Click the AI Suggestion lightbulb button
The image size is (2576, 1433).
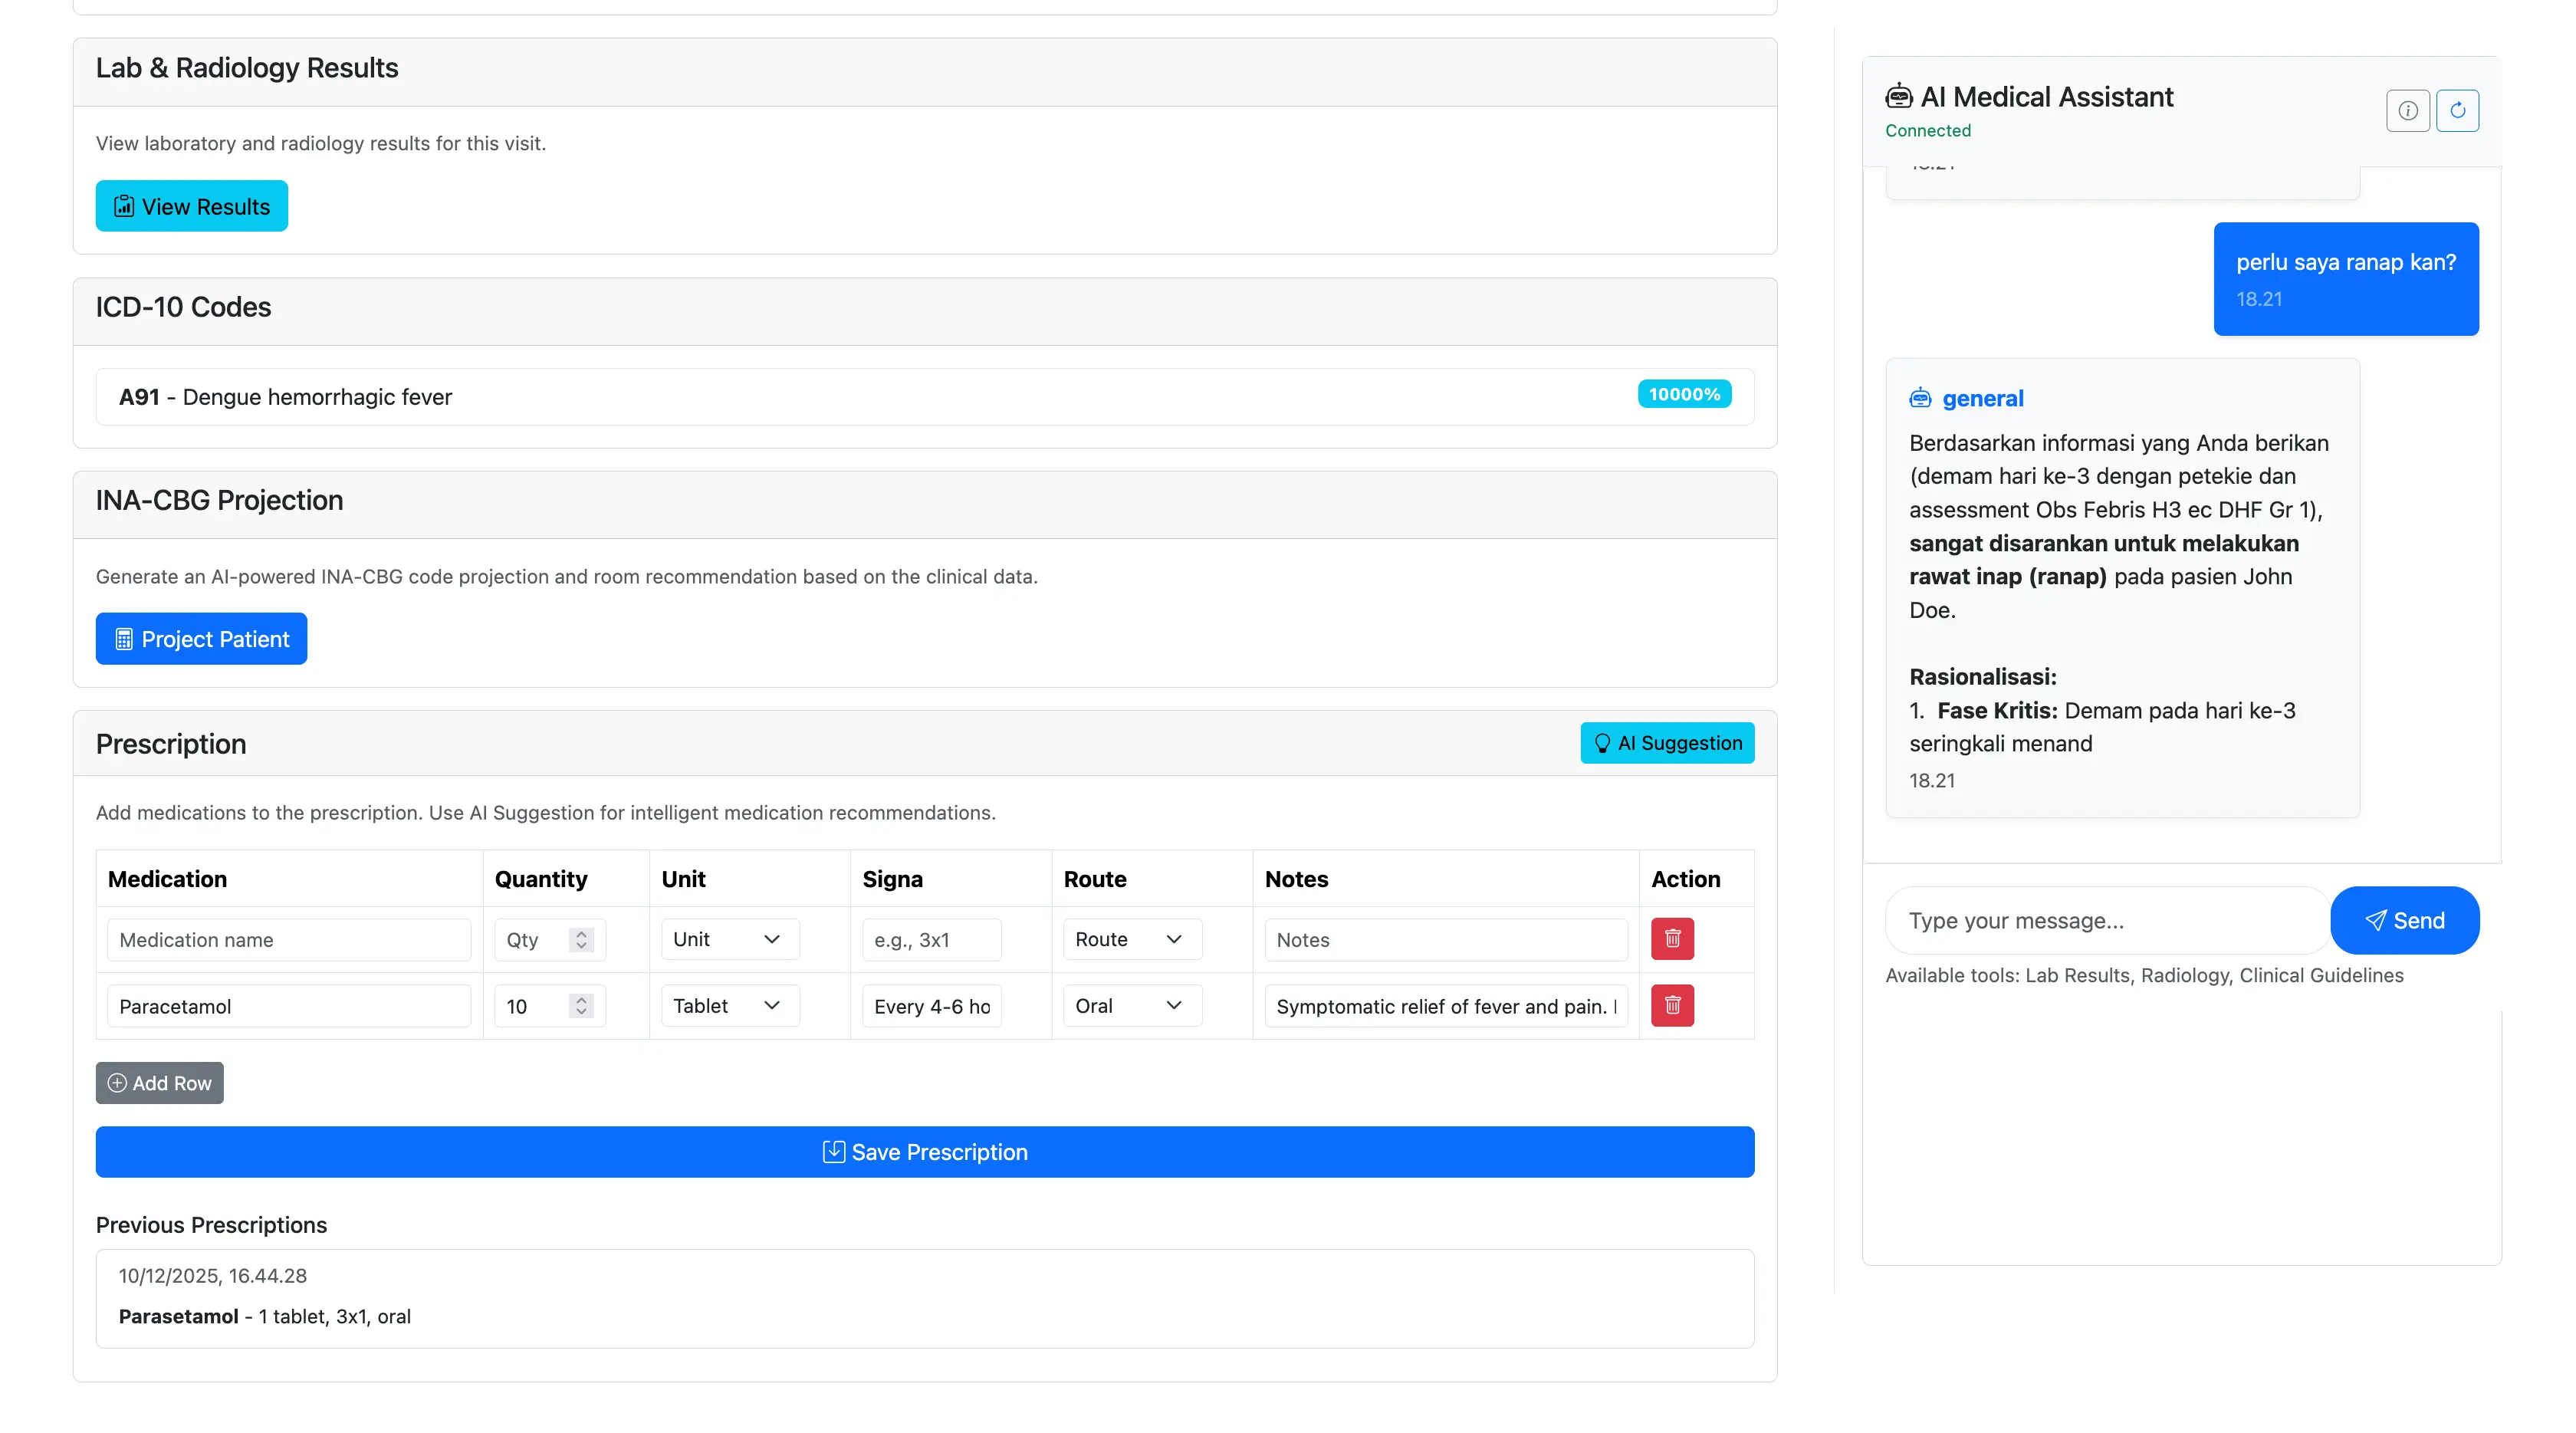pyautogui.click(x=1667, y=743)
